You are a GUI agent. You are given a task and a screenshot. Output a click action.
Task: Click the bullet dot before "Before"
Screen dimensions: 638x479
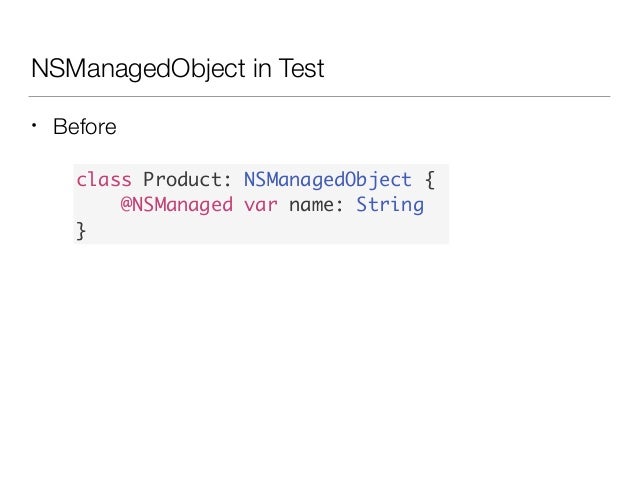pos(34,126)
